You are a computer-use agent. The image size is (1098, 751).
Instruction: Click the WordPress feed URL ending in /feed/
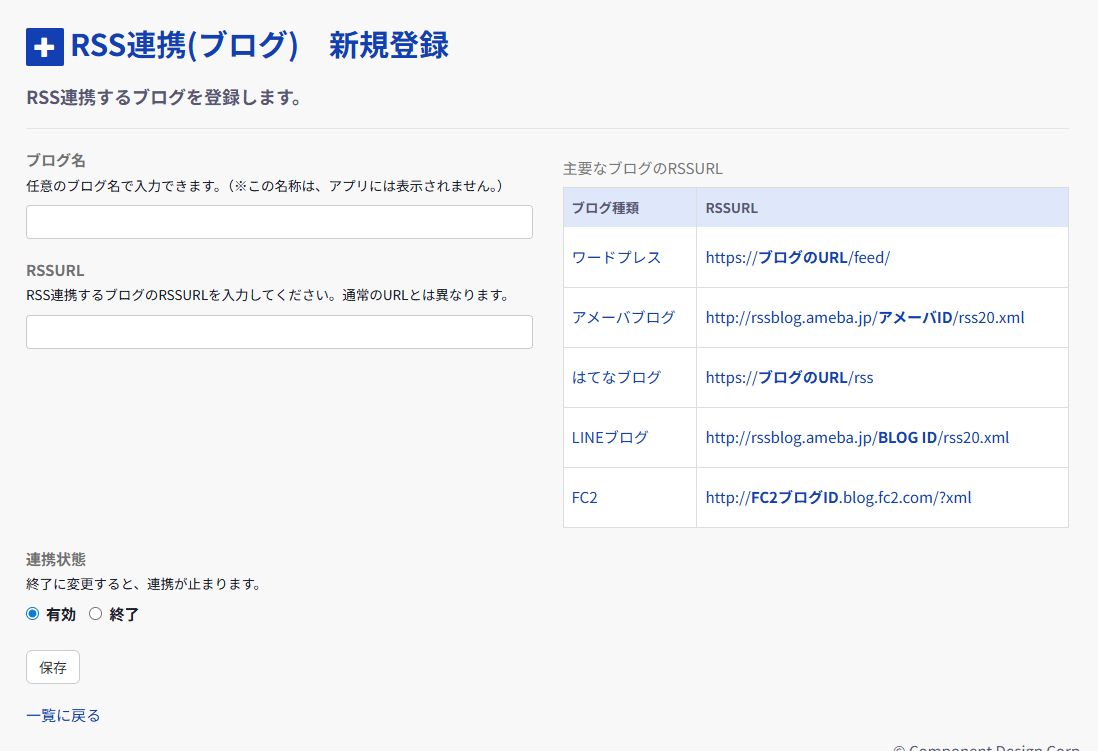(x=797, y=257)
